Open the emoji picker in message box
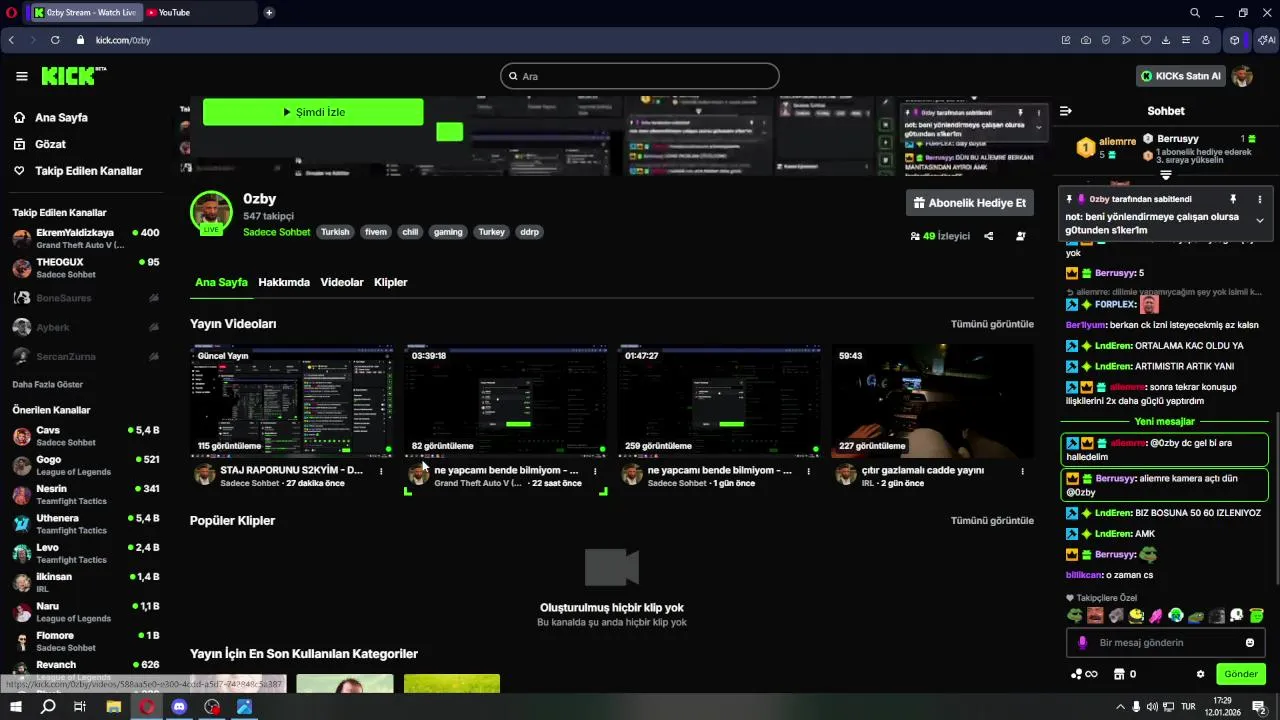This screenshot has height=720, width=1280. (x=1250, y=643)
